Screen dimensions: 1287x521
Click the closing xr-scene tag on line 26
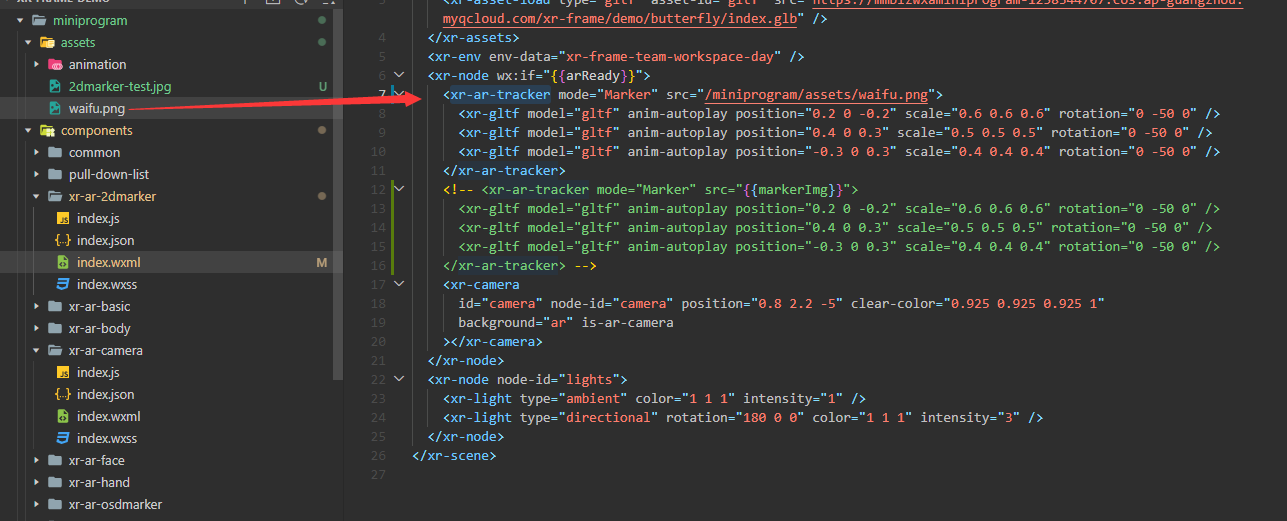click(454, 455)
